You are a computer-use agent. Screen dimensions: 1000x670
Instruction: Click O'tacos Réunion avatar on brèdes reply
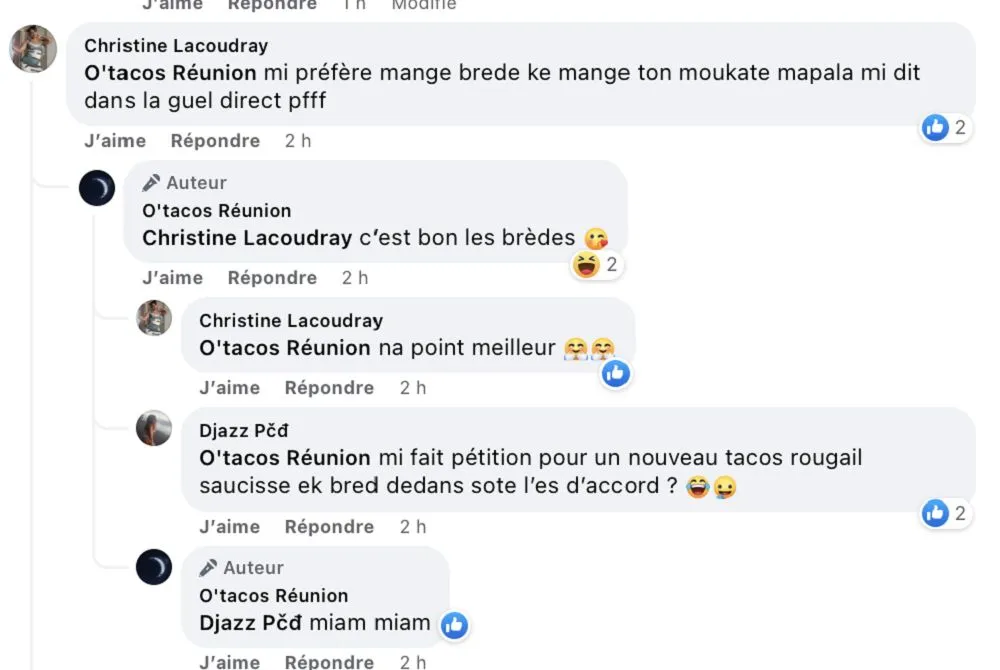coord(97,187)
